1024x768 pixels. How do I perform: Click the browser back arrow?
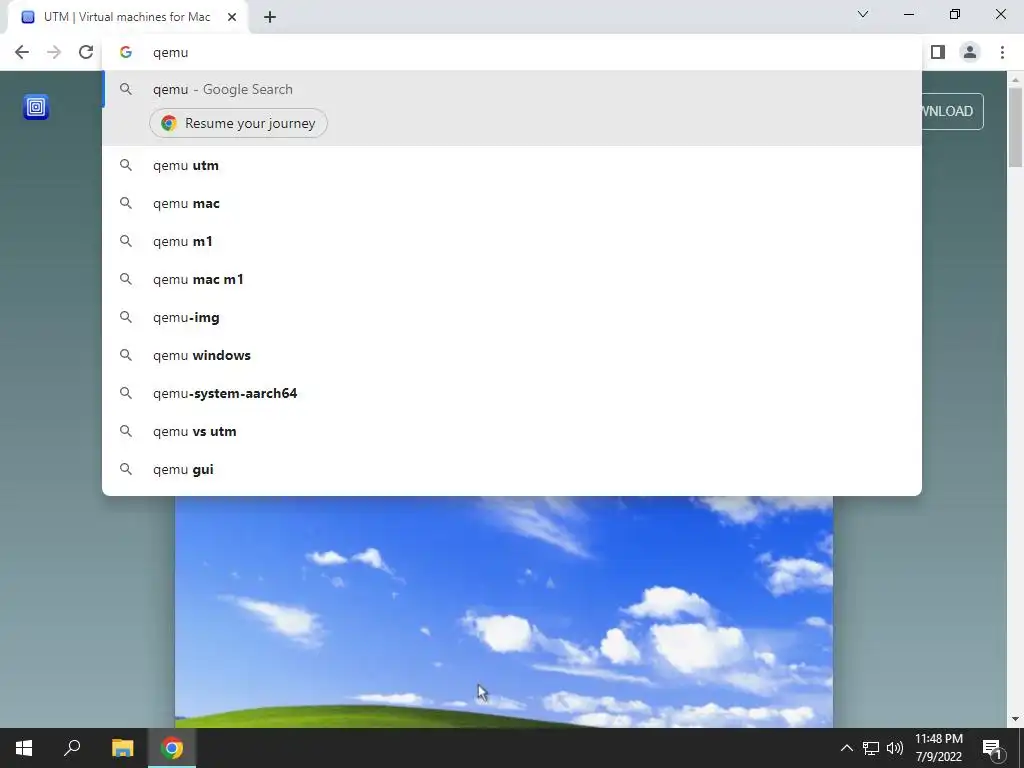pos(22,52)
